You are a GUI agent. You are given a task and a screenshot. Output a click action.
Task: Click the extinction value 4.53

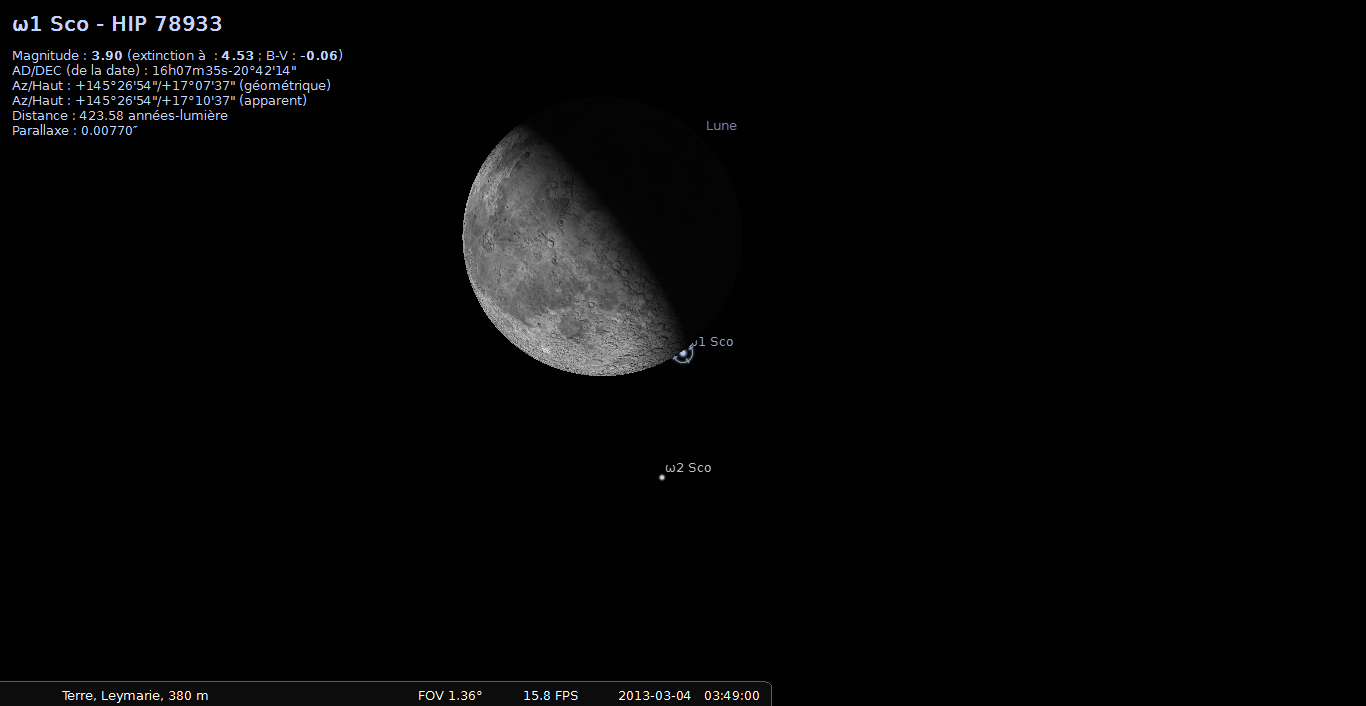coord(237,56)
